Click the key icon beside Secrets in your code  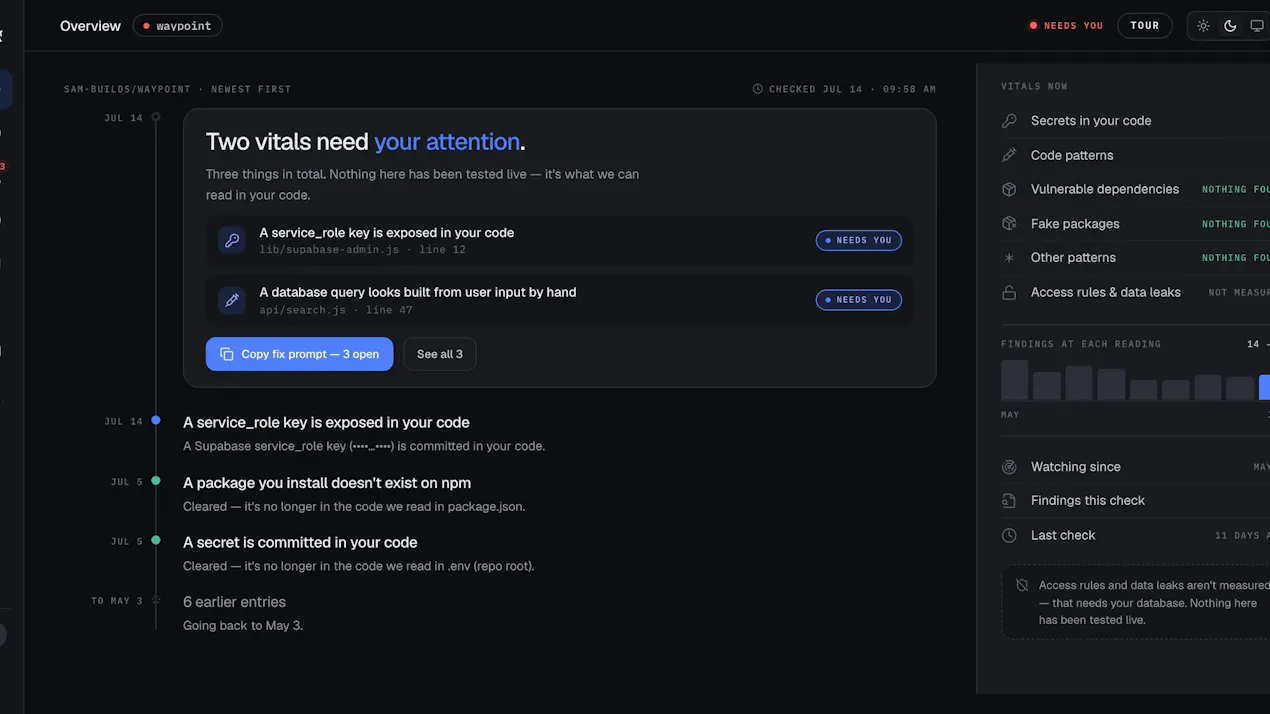pyautogui.click(x=1009, y=121)
